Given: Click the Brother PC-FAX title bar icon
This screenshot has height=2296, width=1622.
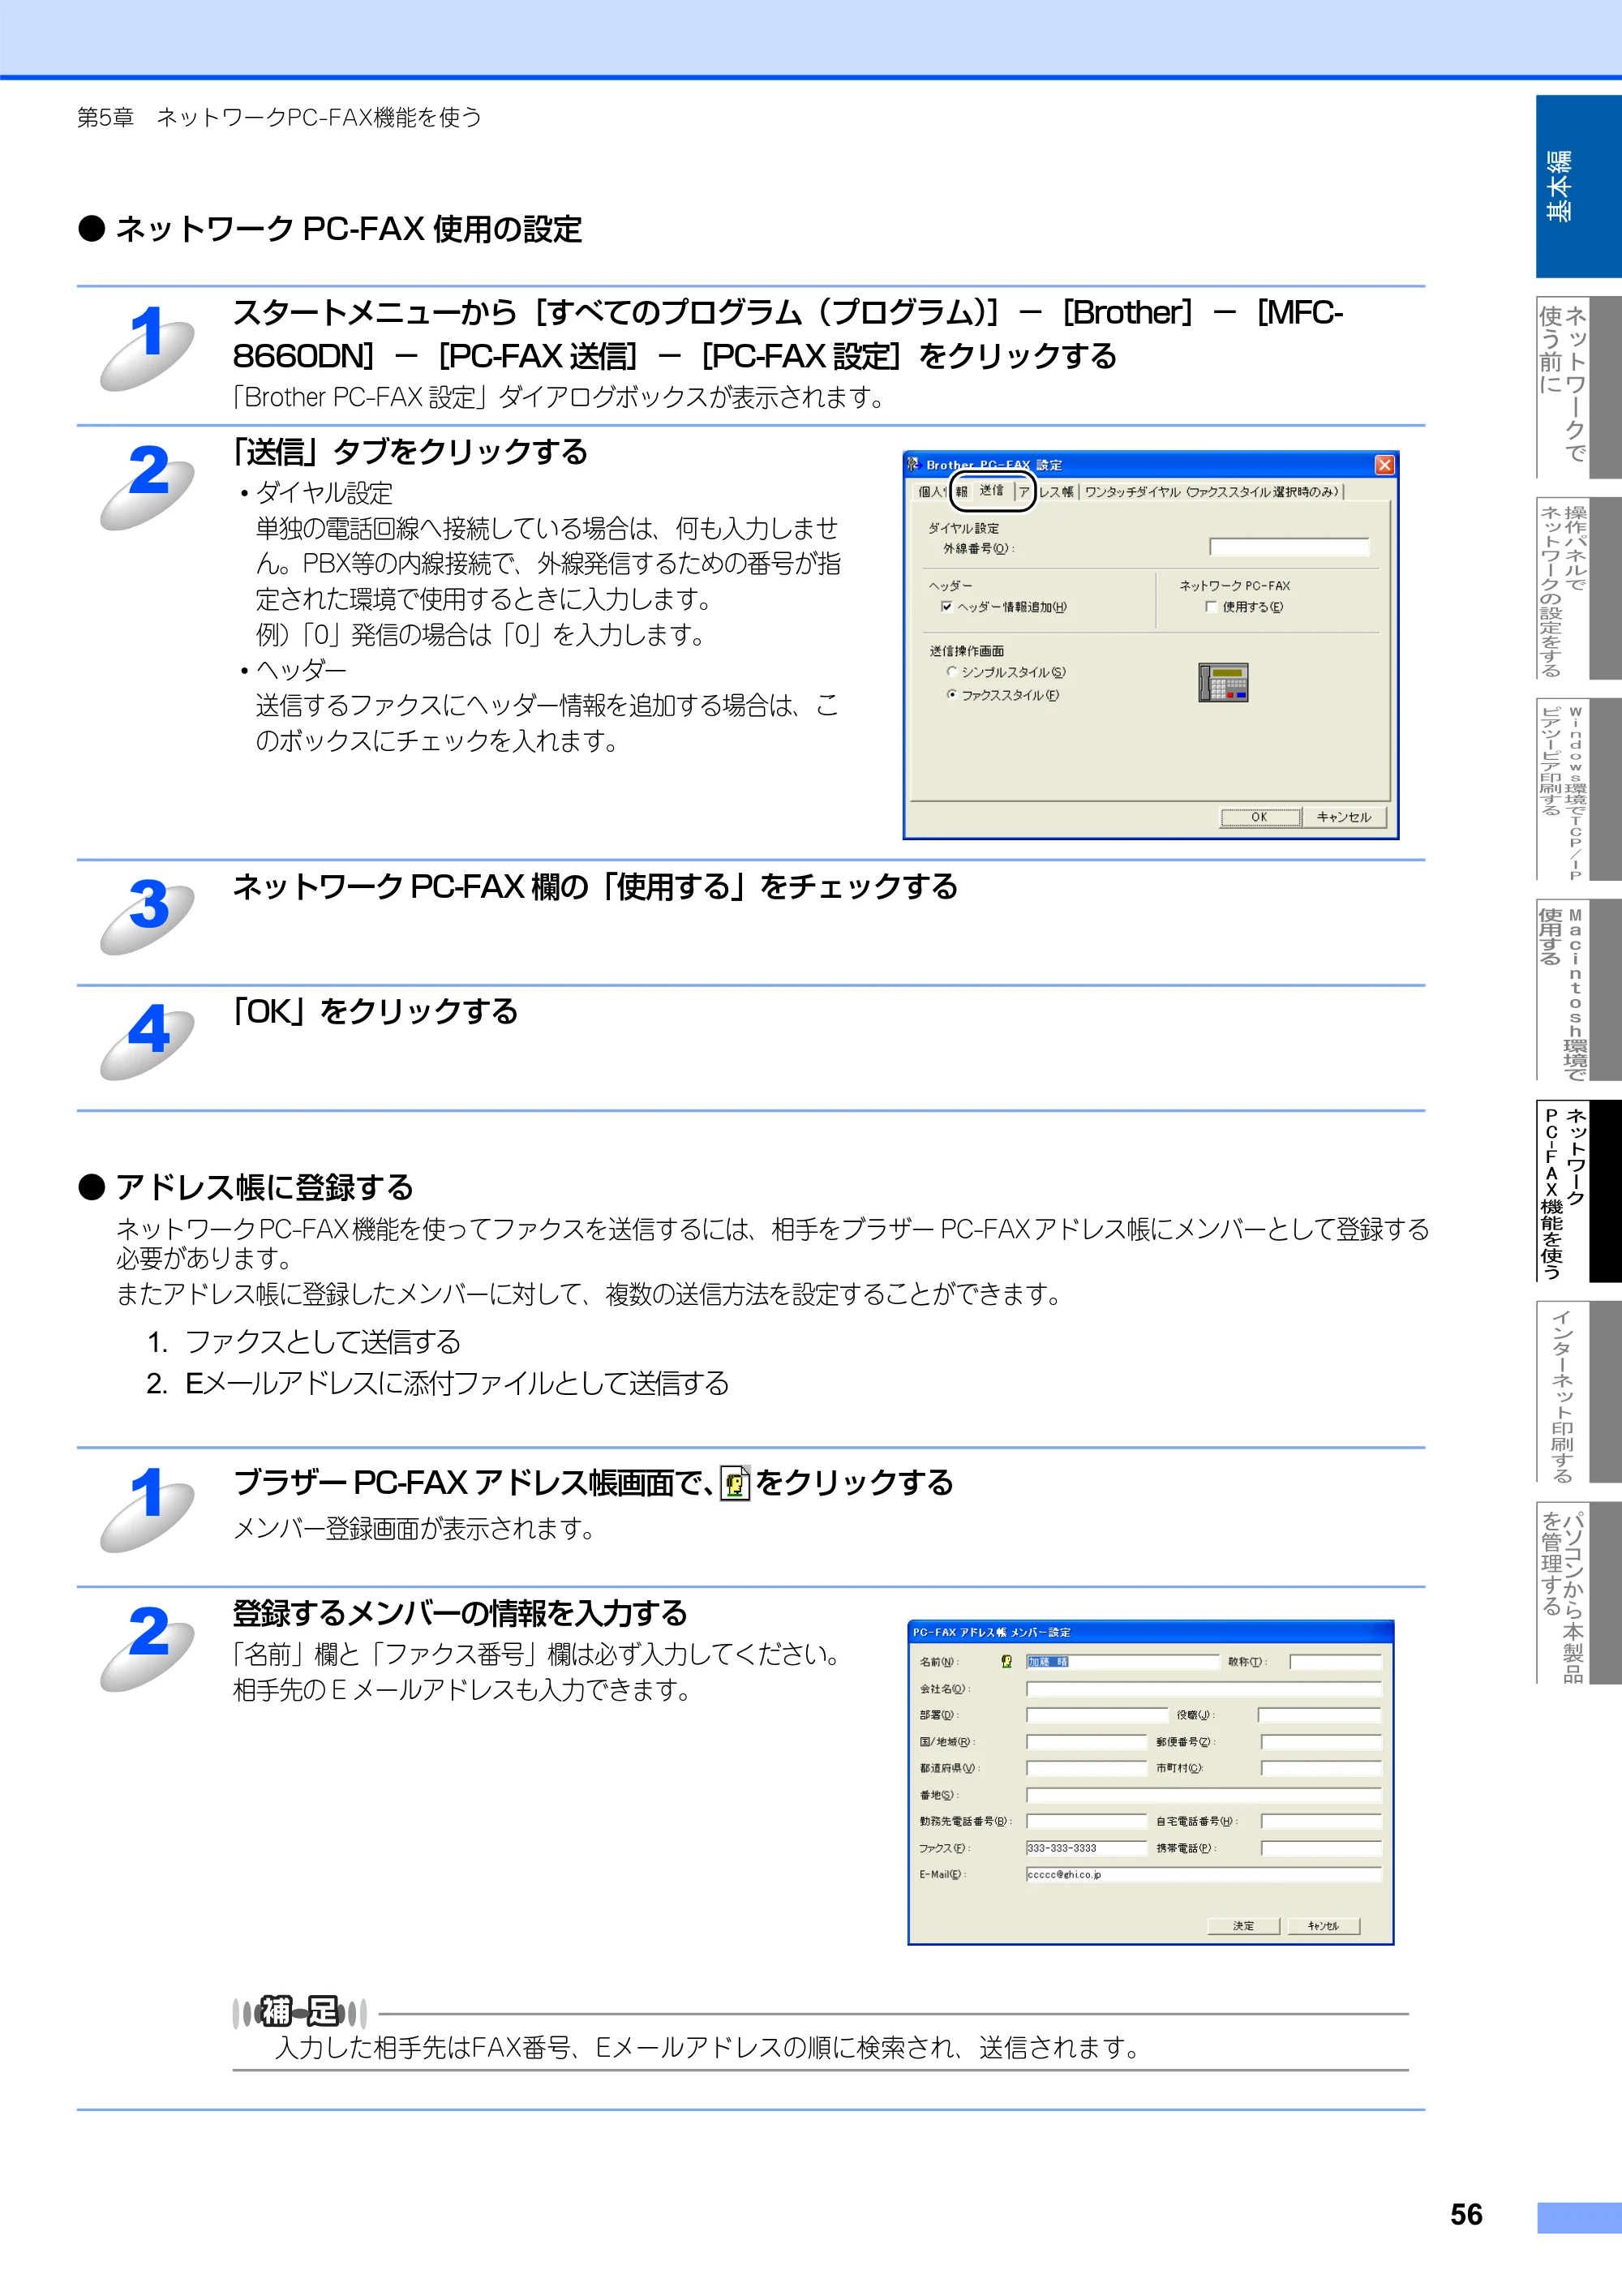Looking at the screenshot, I should (913, 464).
